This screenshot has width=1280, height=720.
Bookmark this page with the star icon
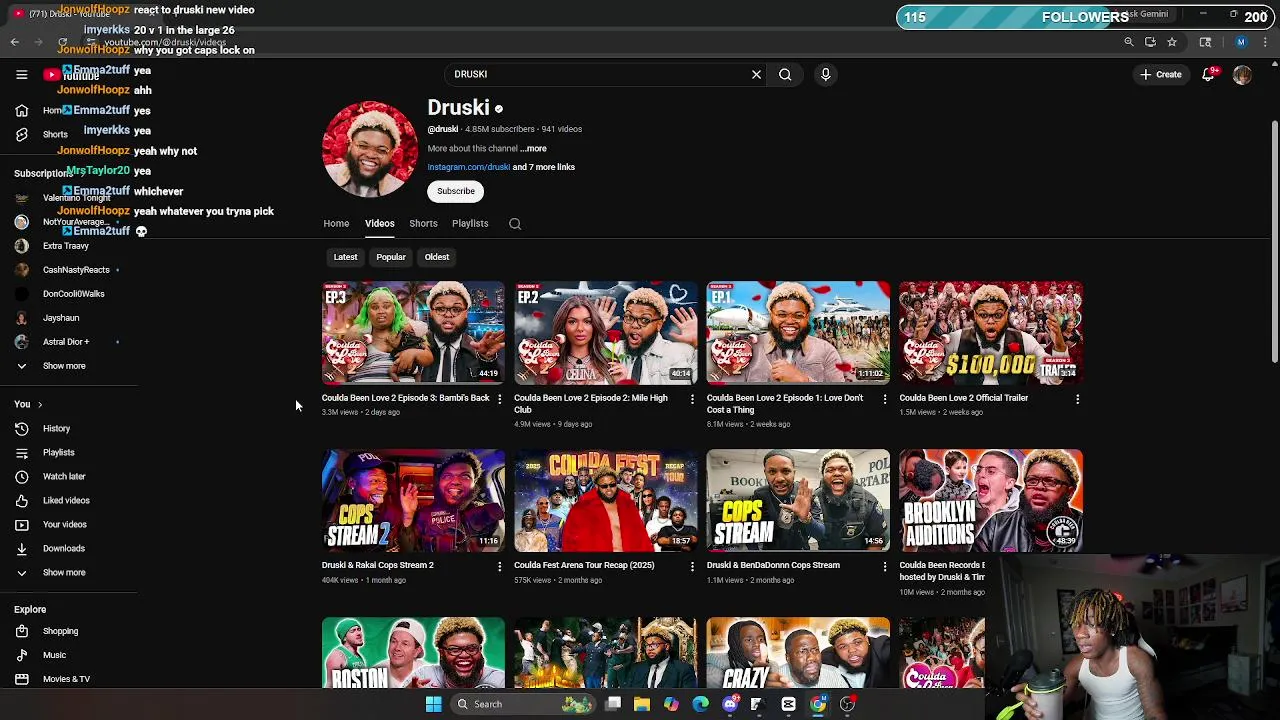click(1172, 42)
